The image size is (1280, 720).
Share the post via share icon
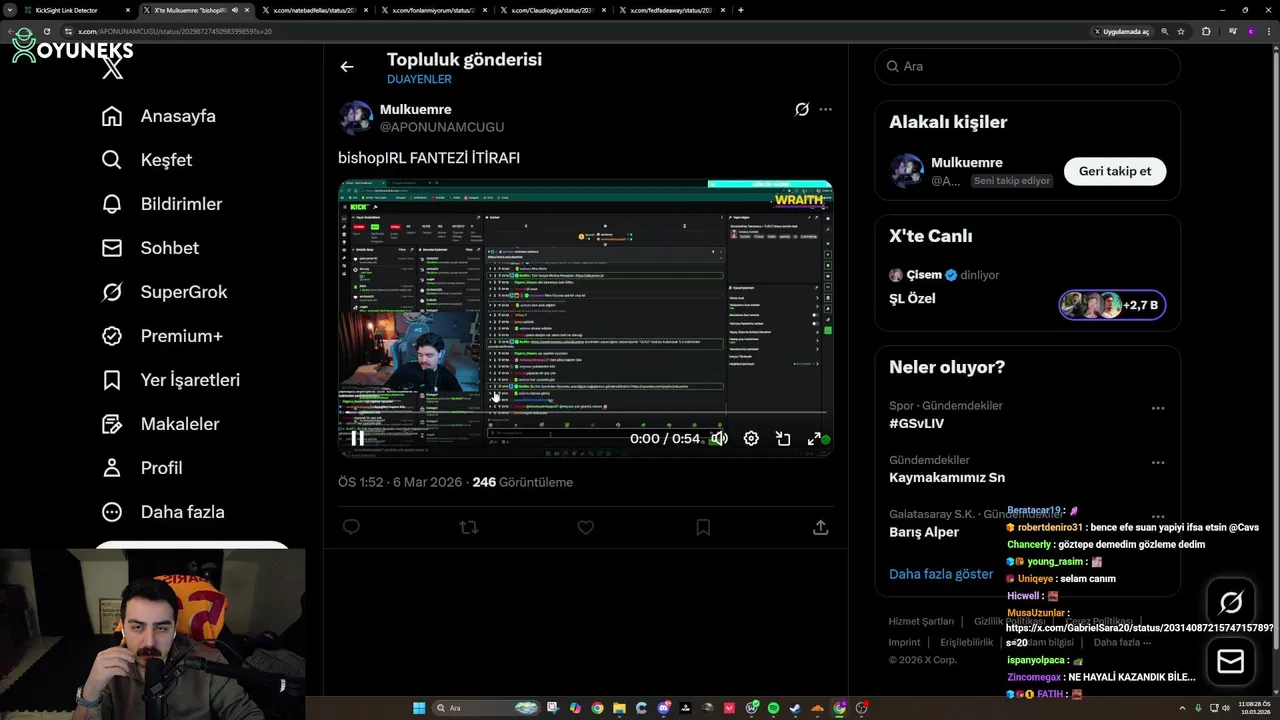point(821,527)
